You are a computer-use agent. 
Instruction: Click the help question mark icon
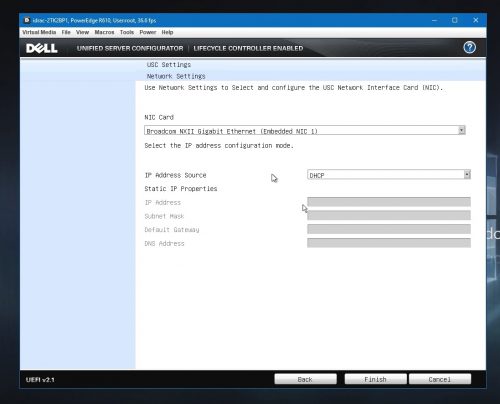[469, 48]
